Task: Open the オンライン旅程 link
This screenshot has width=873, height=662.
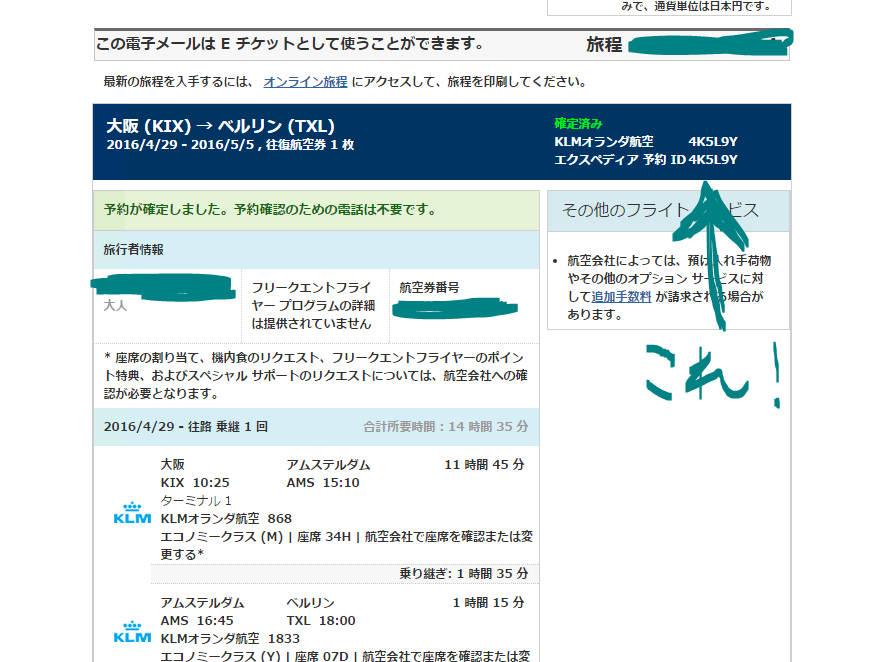Action: (305, 82)
